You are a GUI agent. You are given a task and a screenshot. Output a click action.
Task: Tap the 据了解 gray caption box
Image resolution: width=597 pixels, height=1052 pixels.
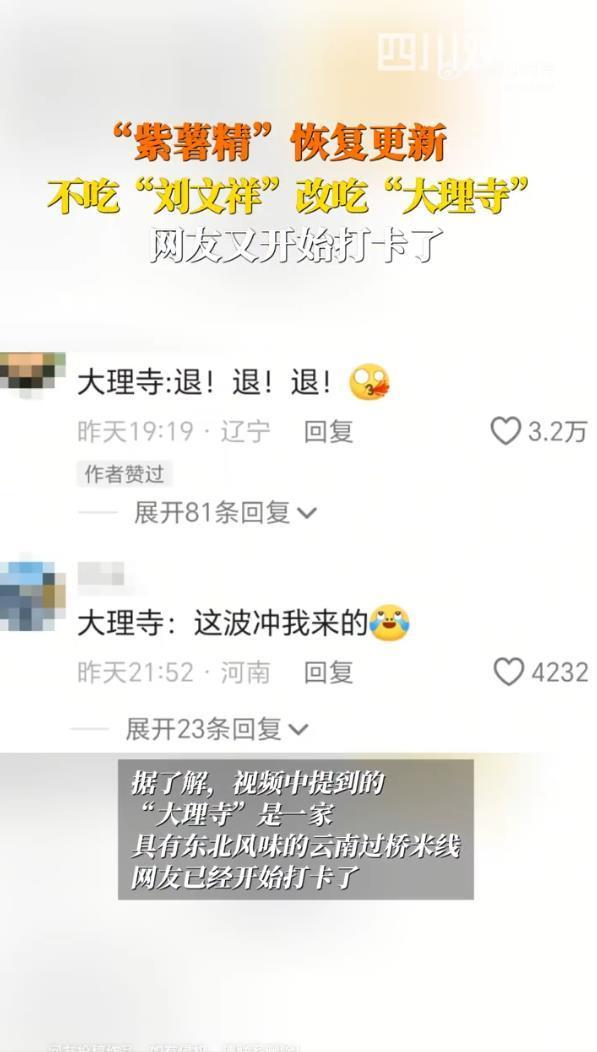point(296,829)
